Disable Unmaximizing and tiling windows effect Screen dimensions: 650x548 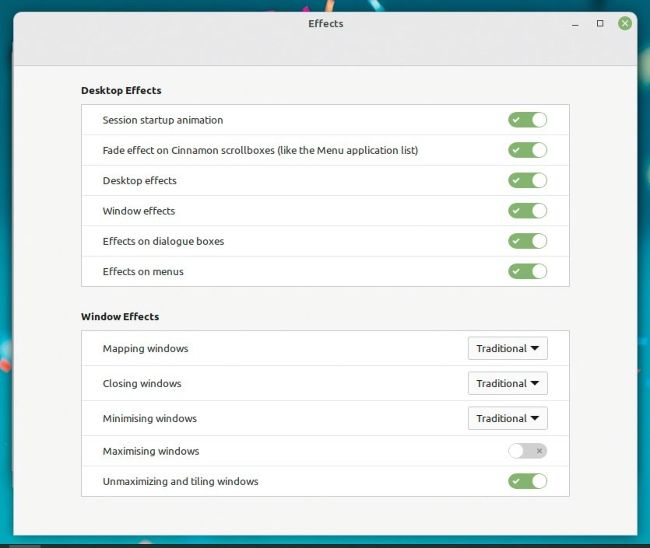(x=527, y=481)
